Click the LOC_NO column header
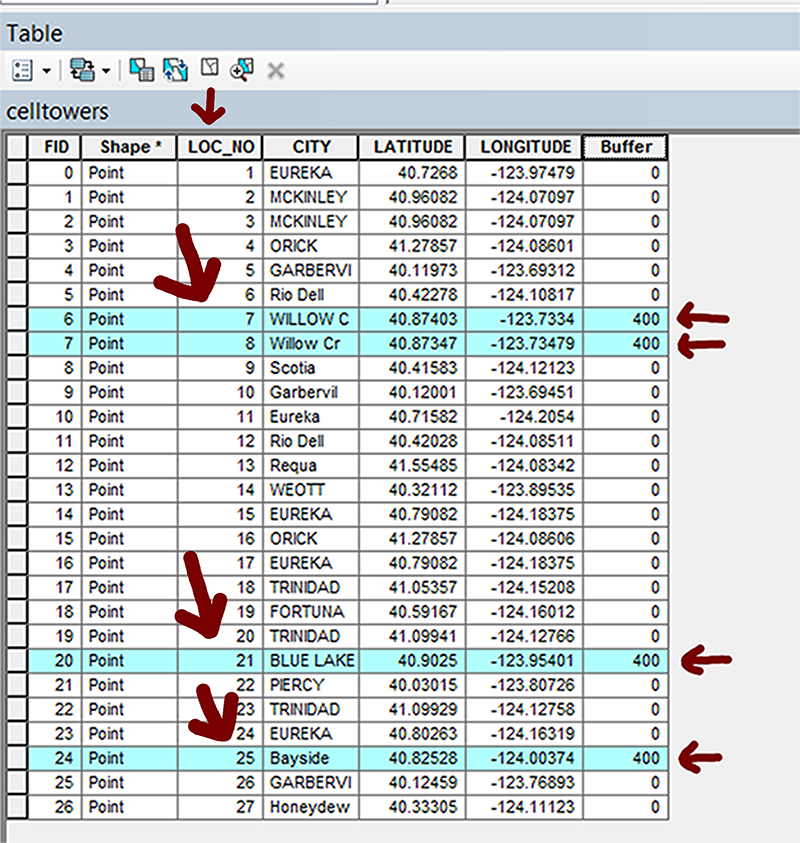 tap(220, 147)
